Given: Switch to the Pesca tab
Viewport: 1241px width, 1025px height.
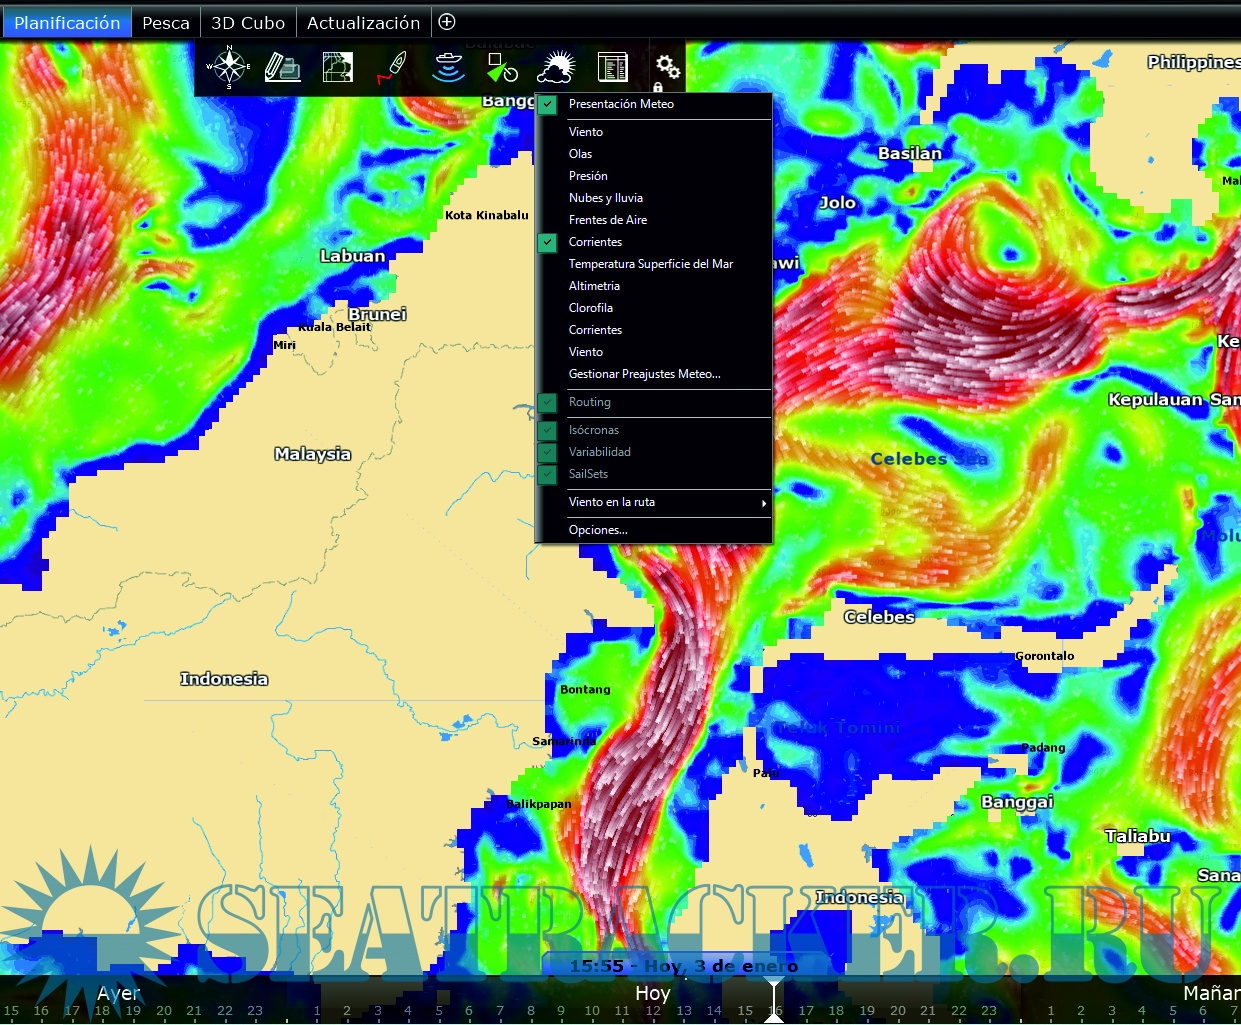Looking at the screenshot, I should pyautogui.click(x=166, y=22).
